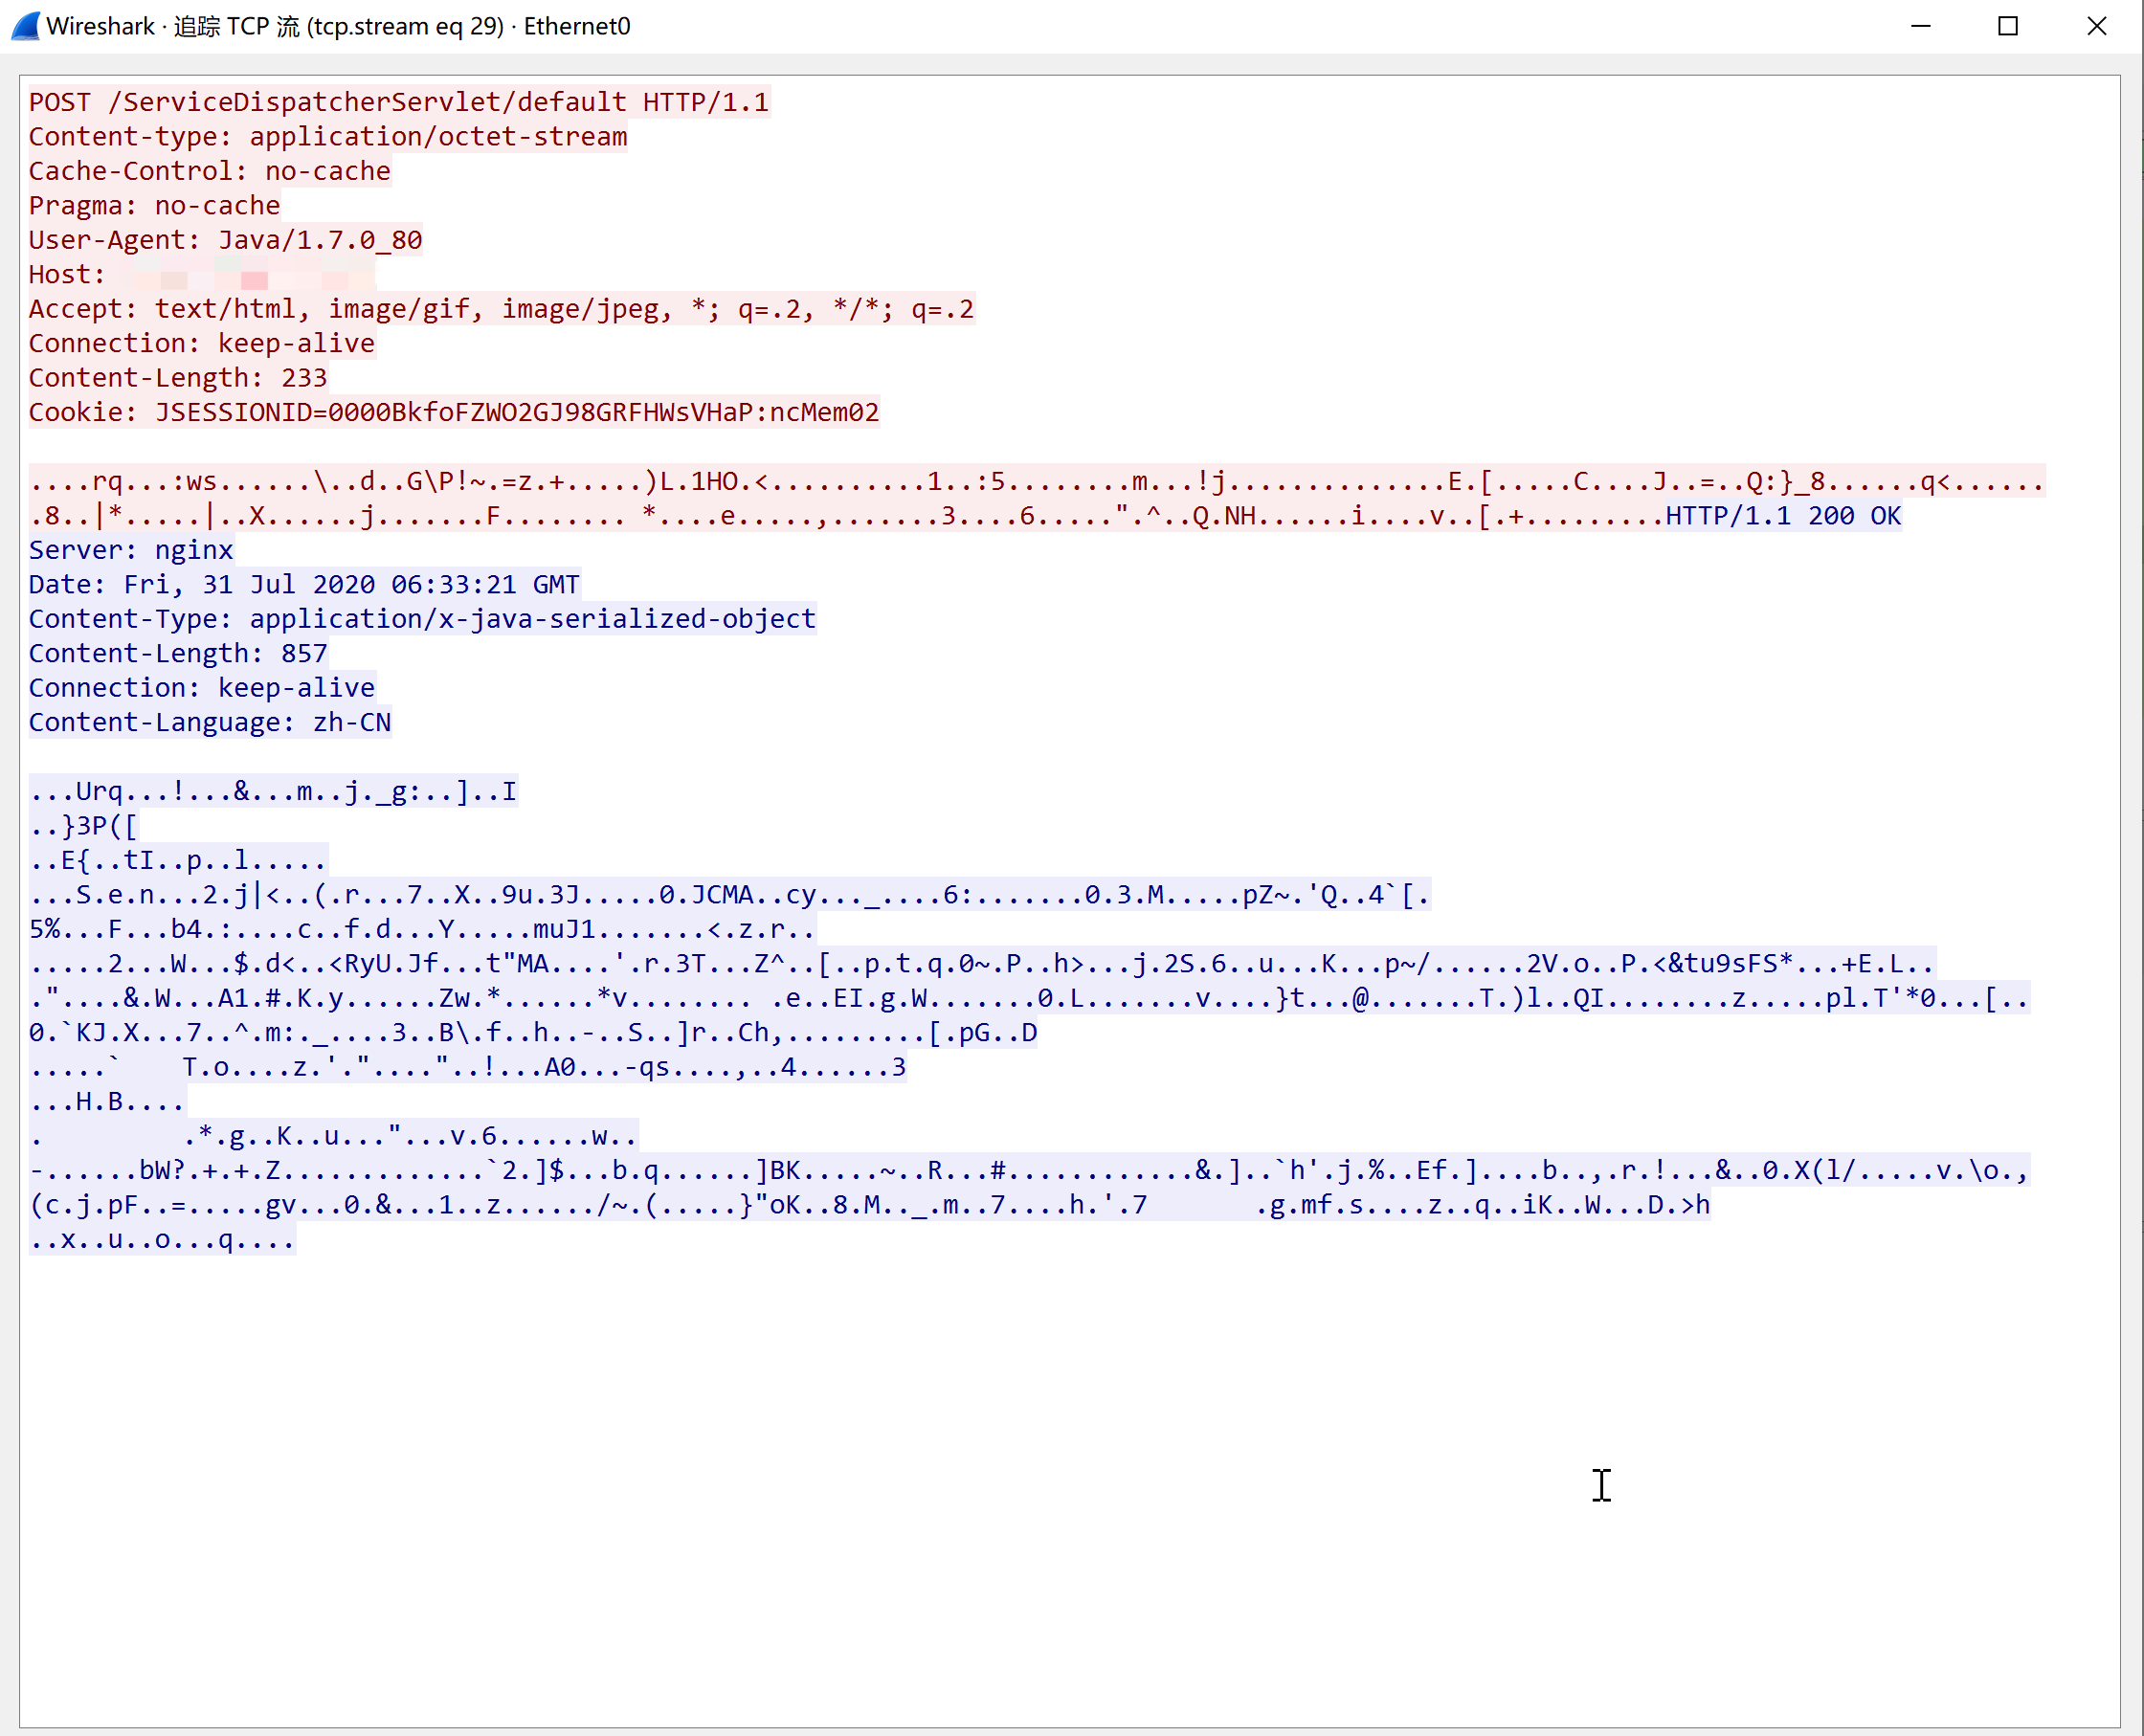Click the Cache-Control: no-cache line
Viewport: 2144px width, 1736px height.
coord(209,171)
